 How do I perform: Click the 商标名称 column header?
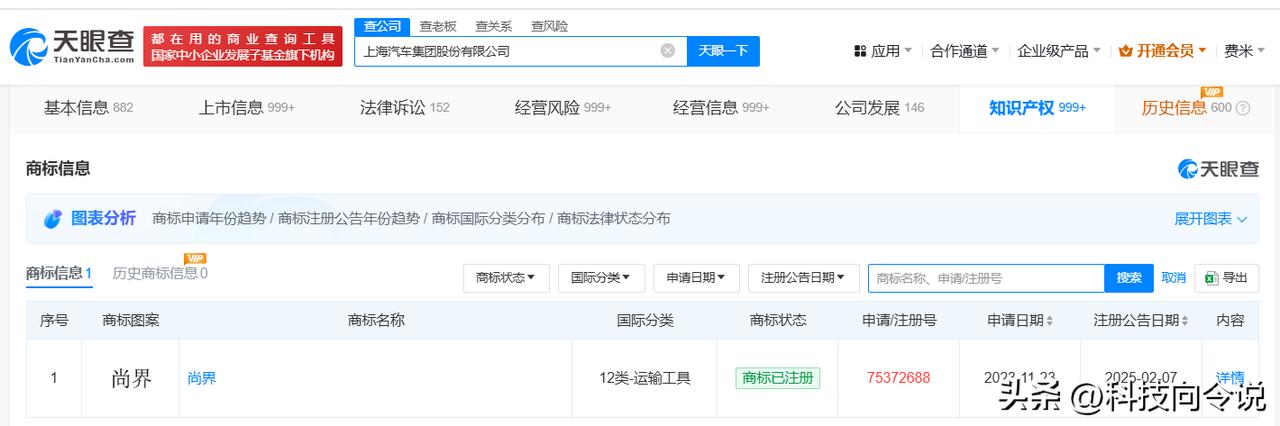click(x=376, y=321)
